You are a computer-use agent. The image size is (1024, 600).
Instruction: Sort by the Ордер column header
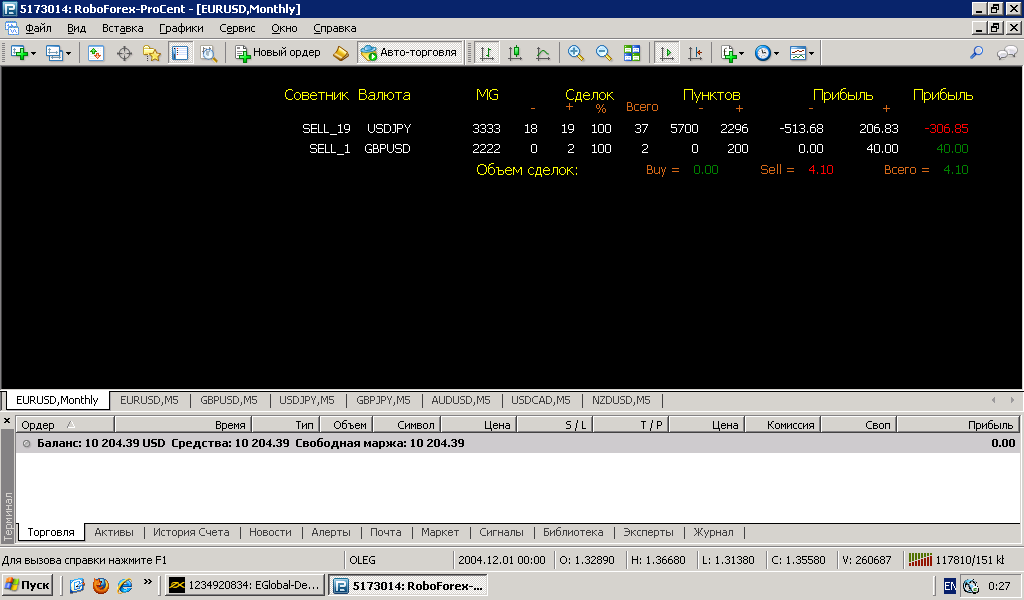(x=65, y=425)
